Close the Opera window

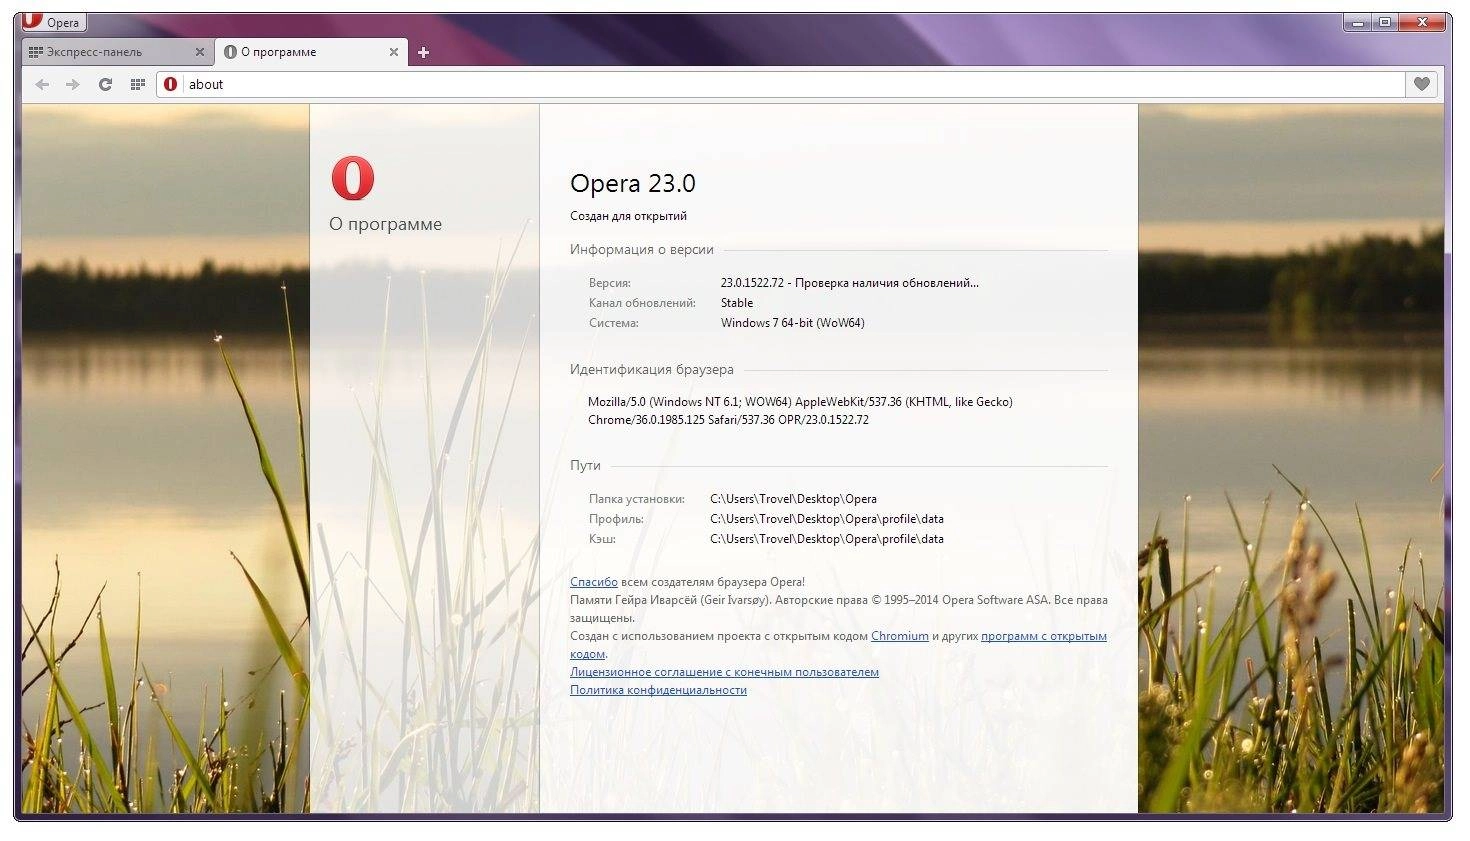(x=1423, y=22)
